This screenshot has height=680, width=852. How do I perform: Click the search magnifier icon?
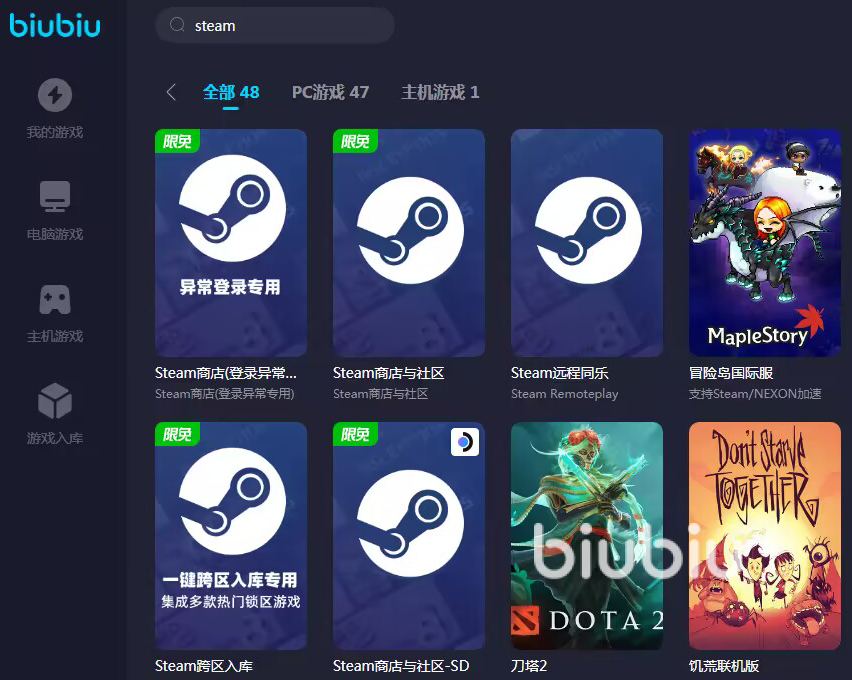click(x=177, y=25)
